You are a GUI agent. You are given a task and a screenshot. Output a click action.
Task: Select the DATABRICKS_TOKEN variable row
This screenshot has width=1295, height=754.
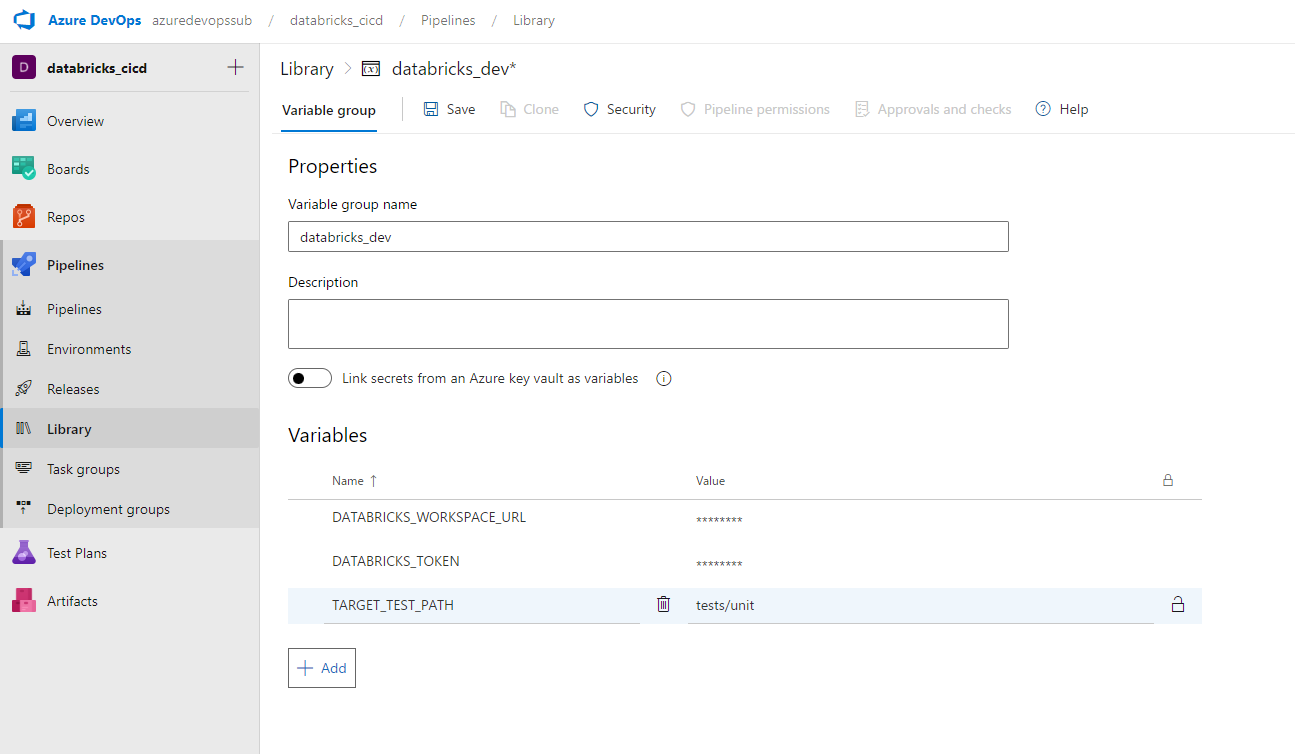[745, 563]
